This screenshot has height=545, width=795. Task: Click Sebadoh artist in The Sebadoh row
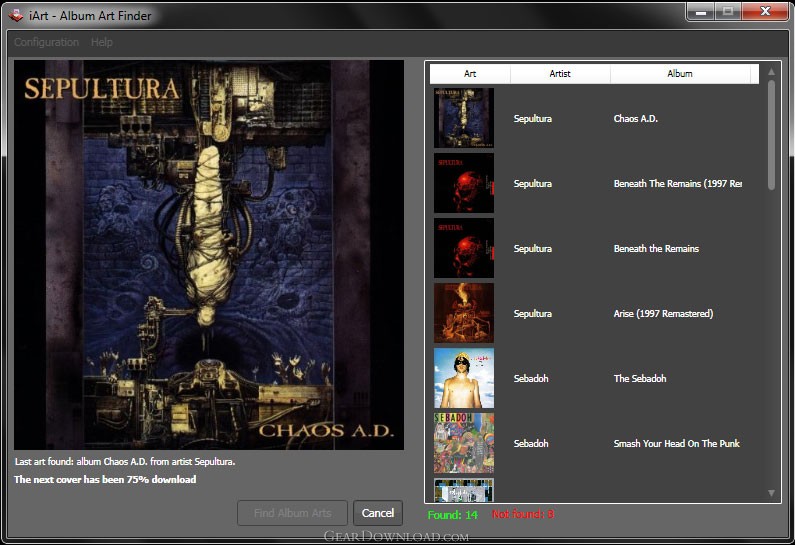531,378
